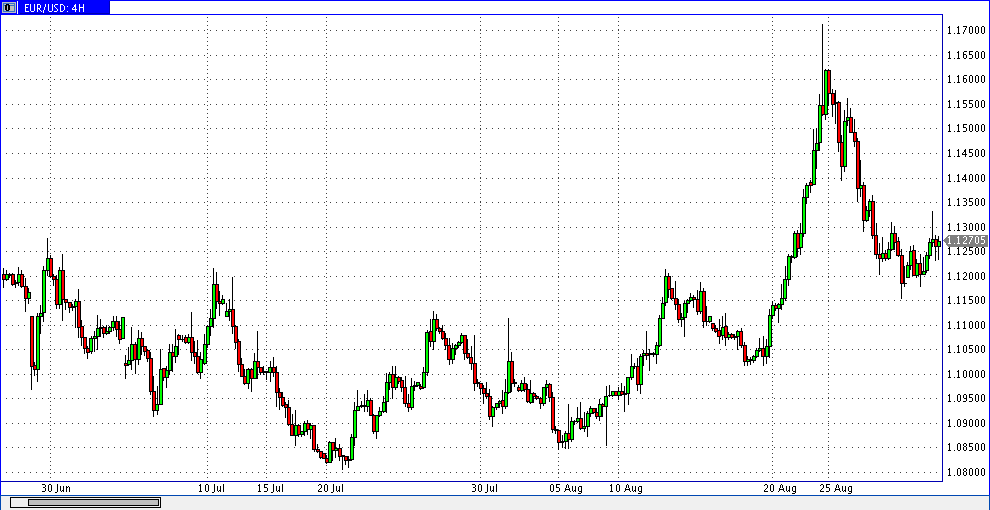Click the 05 Aug date label

click(566, 489)
